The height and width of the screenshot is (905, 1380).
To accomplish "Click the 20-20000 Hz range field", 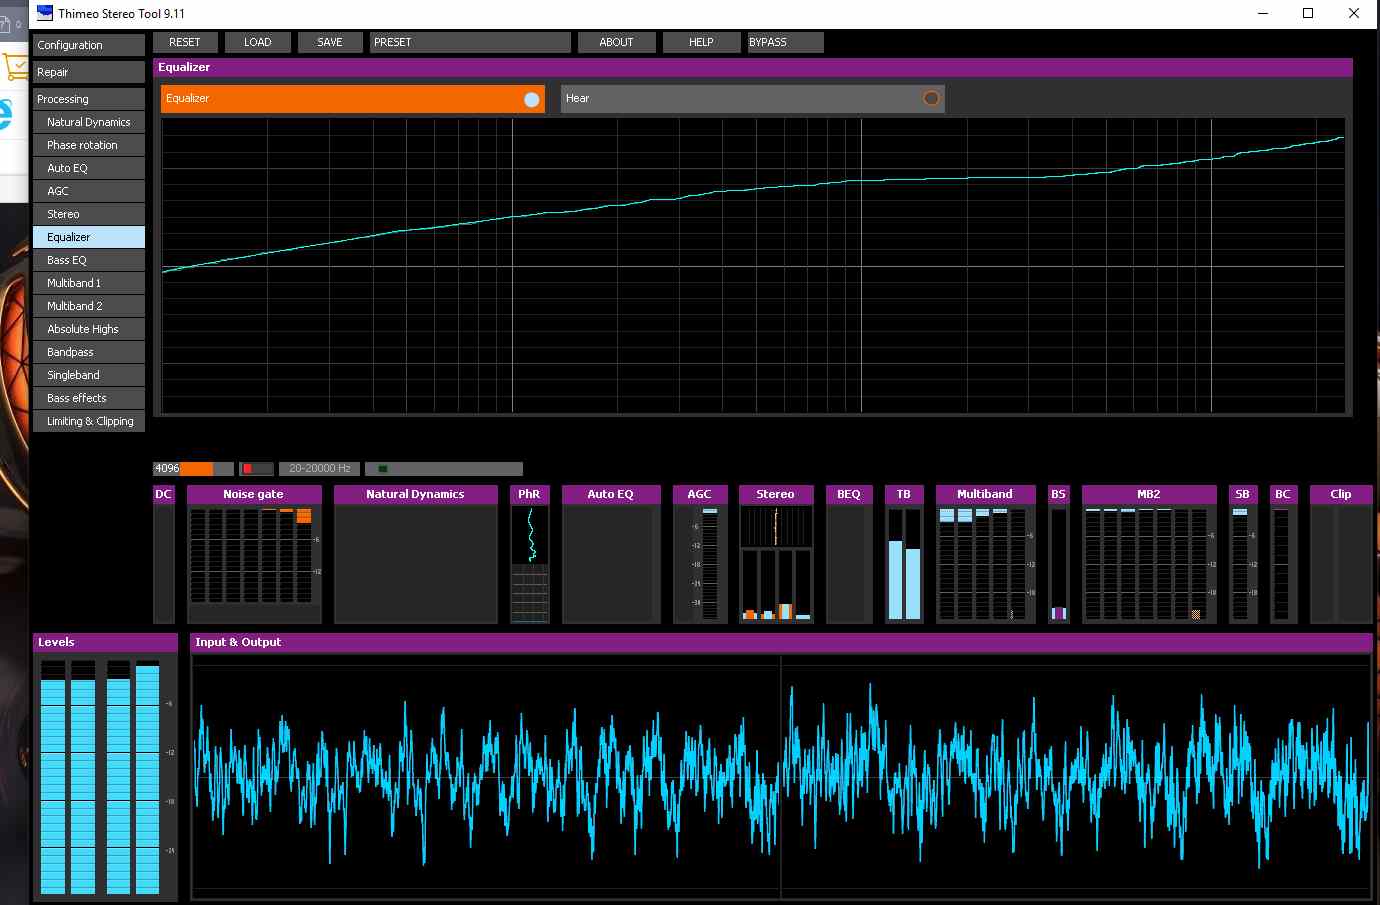I will pos(319,468).
